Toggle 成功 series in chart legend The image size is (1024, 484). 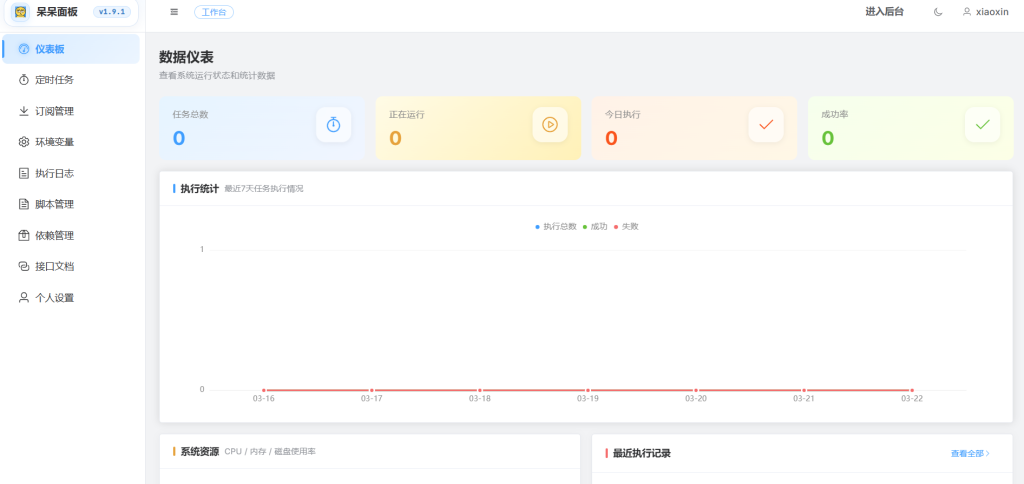pos(595,227)
